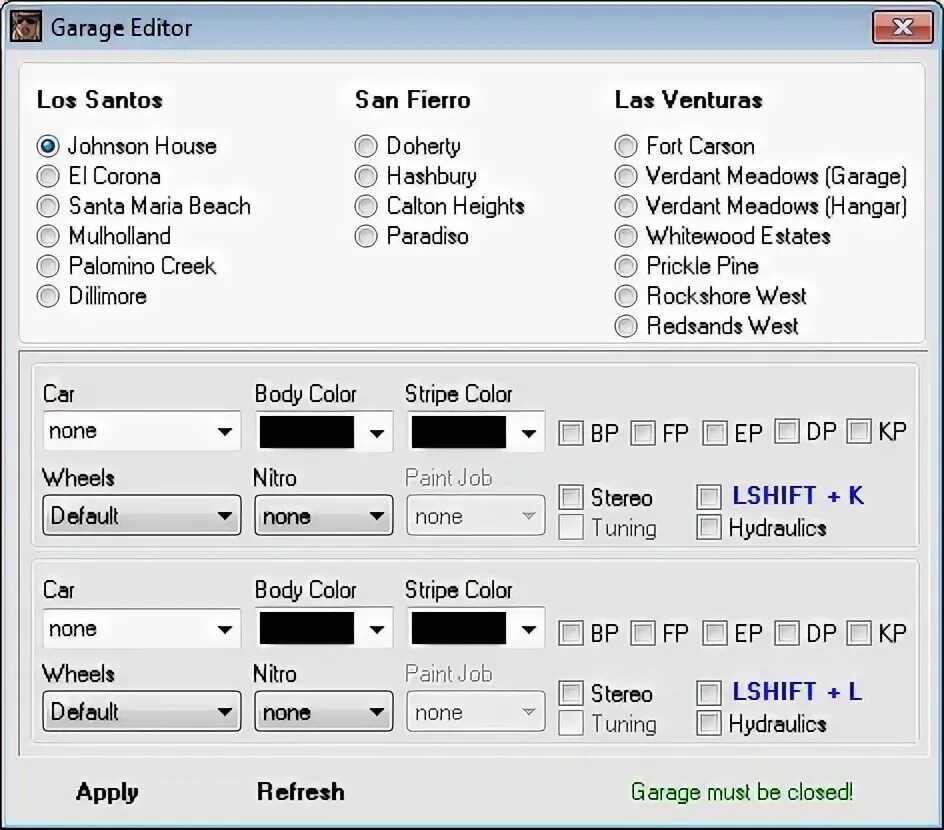The image size is (944, 830).
Task: Click 'Garage must be closed!' status text
Action: [x=742, y=791]
